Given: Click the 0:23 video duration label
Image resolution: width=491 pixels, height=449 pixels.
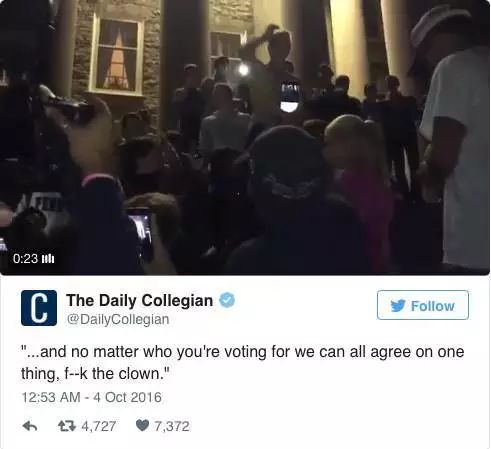Looking at the screenshot, I should tap(26, 259).
